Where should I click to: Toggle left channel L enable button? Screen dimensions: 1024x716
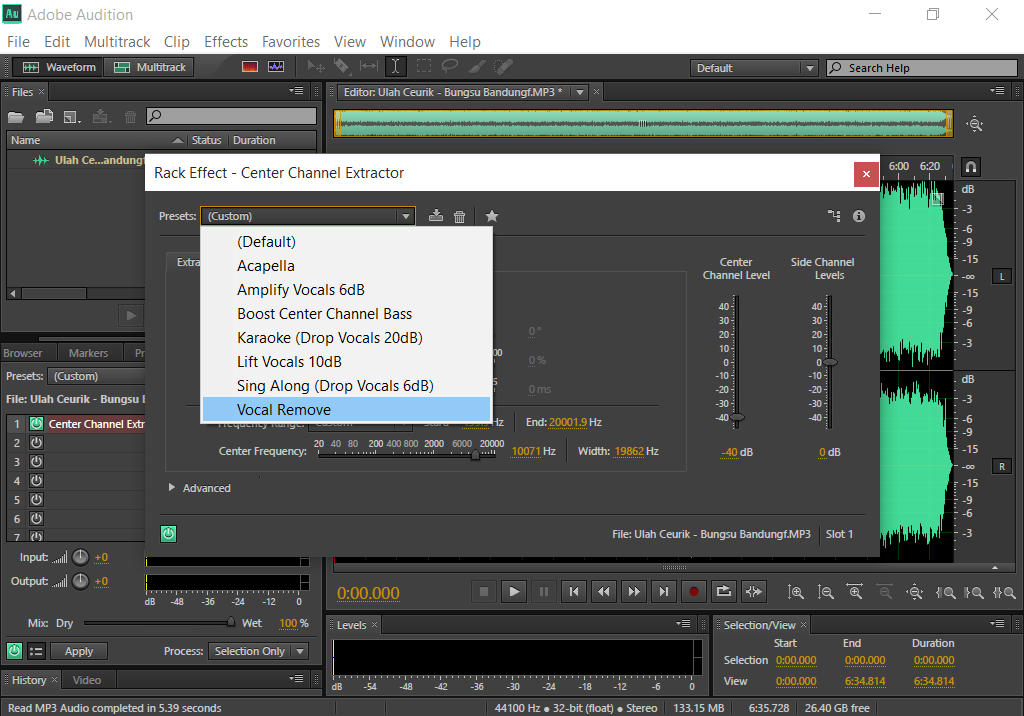click(1002, 277)
